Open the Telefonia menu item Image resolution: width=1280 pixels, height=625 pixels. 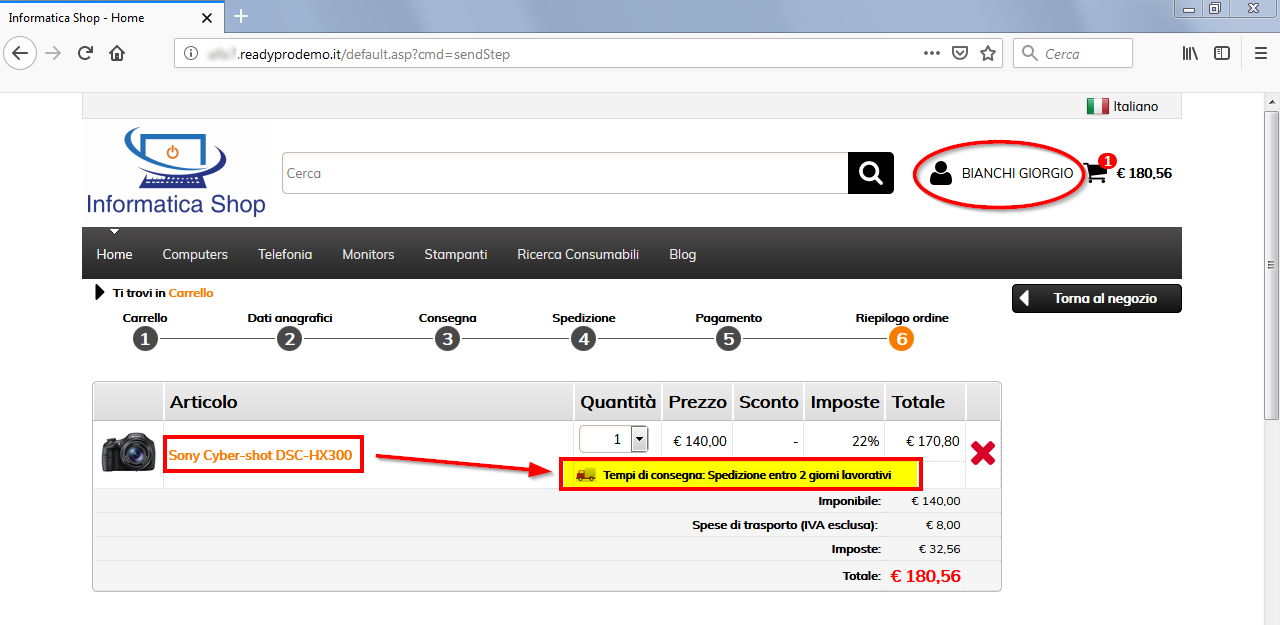(285, 254)
